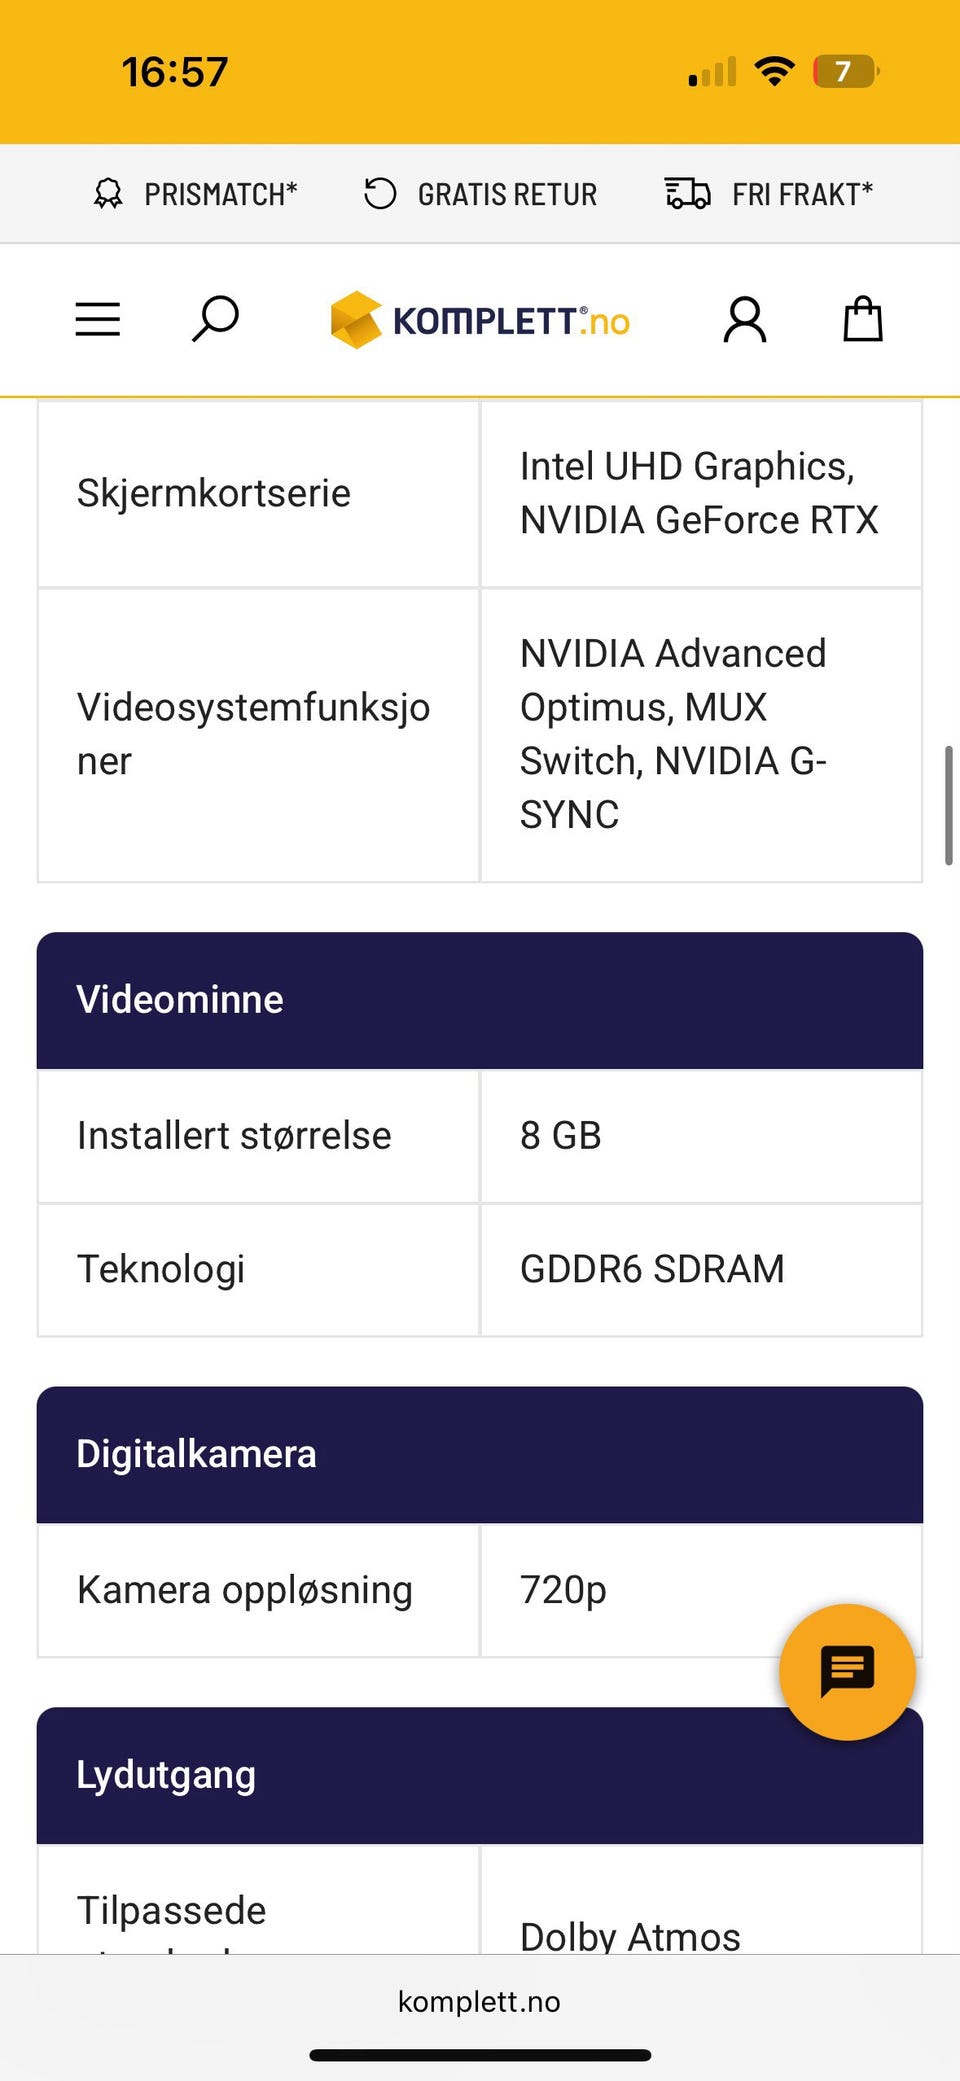
Task: Open the FRI FRAKT* link
Action: 802,194
